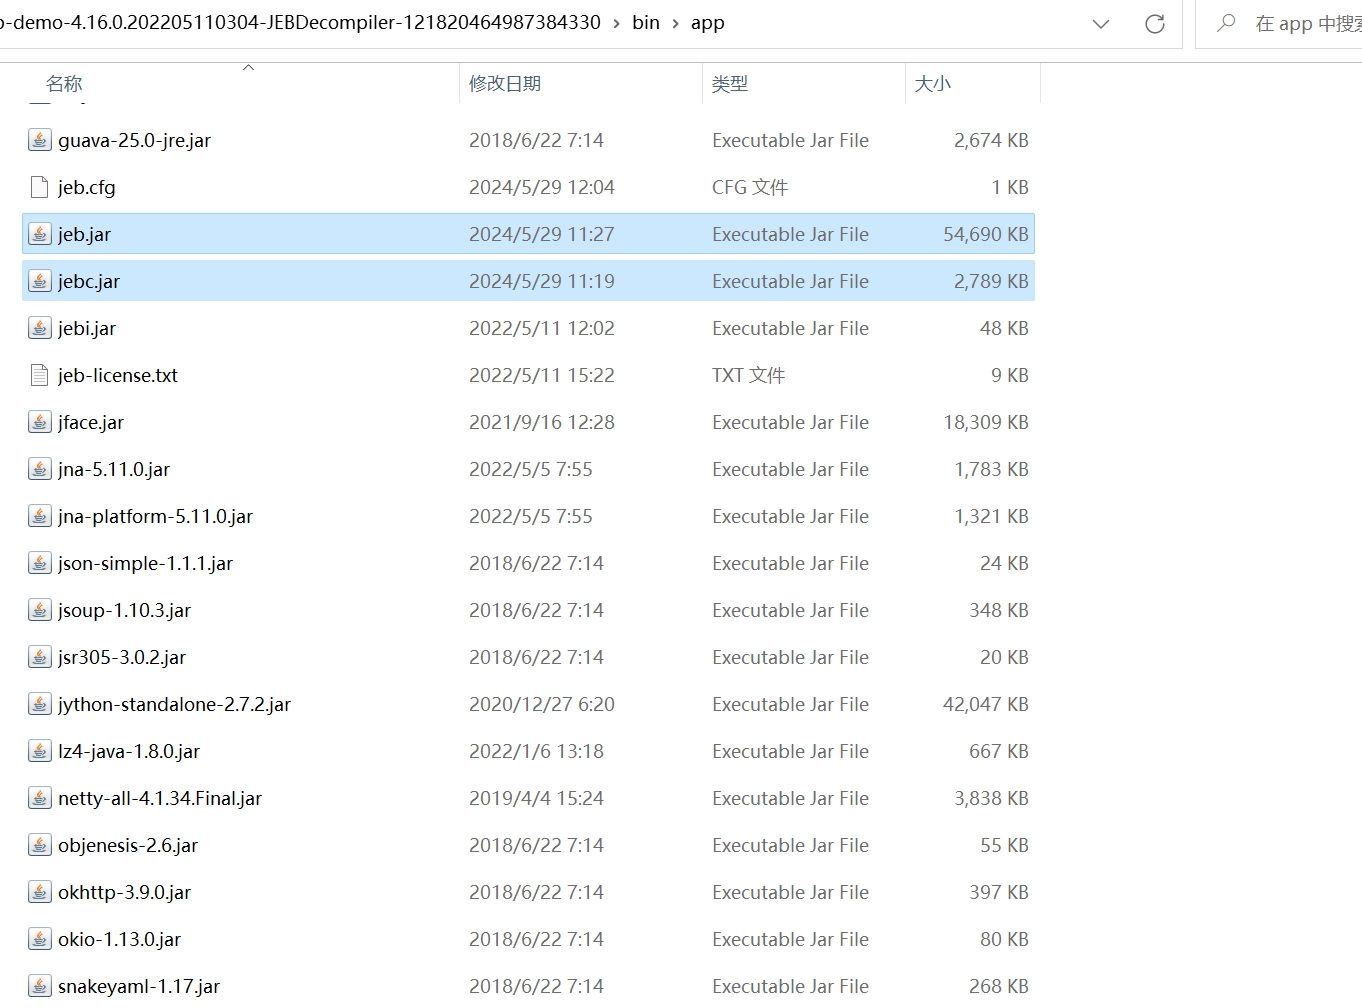Click the 'app' breadcrumb segment

click(707, 23)
